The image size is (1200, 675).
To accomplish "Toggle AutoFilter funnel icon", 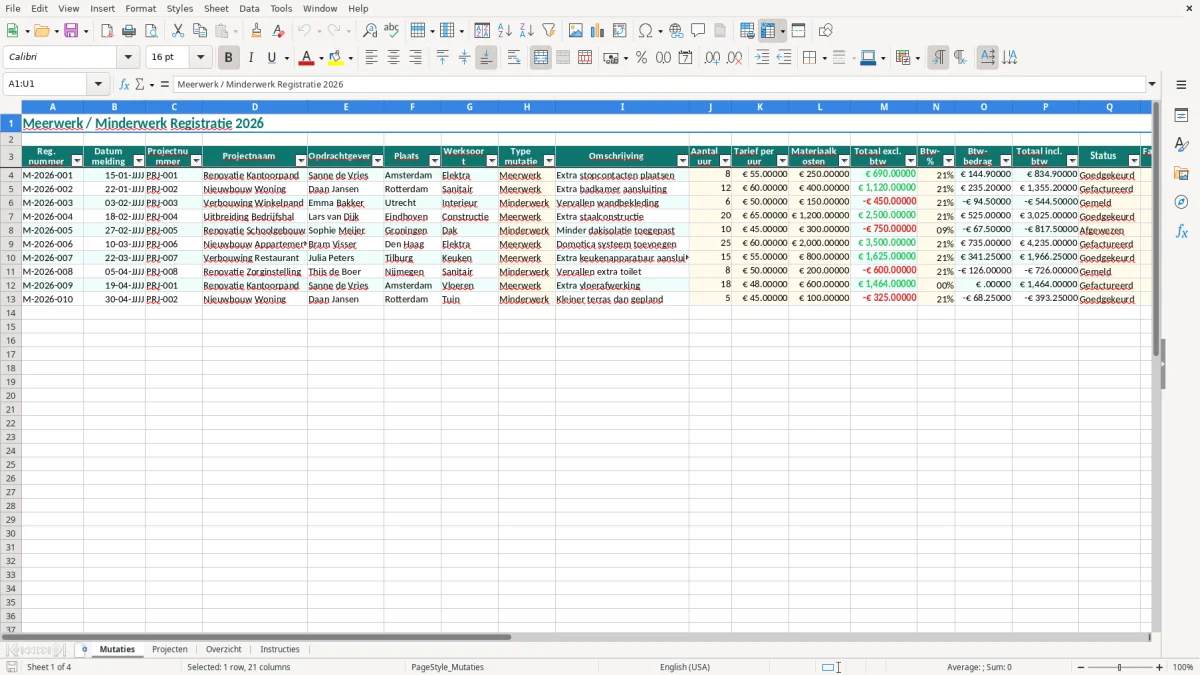I will coord(548,31).
